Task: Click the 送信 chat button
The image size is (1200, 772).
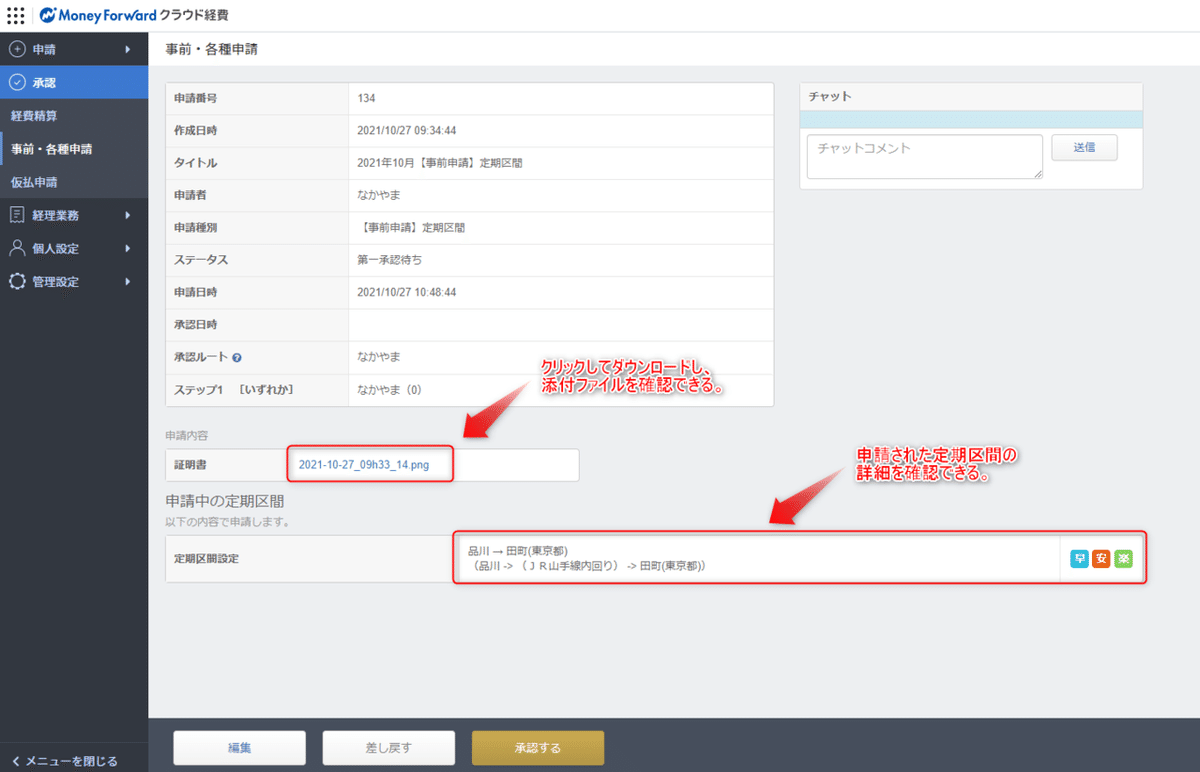Action: pos(1084,147)
